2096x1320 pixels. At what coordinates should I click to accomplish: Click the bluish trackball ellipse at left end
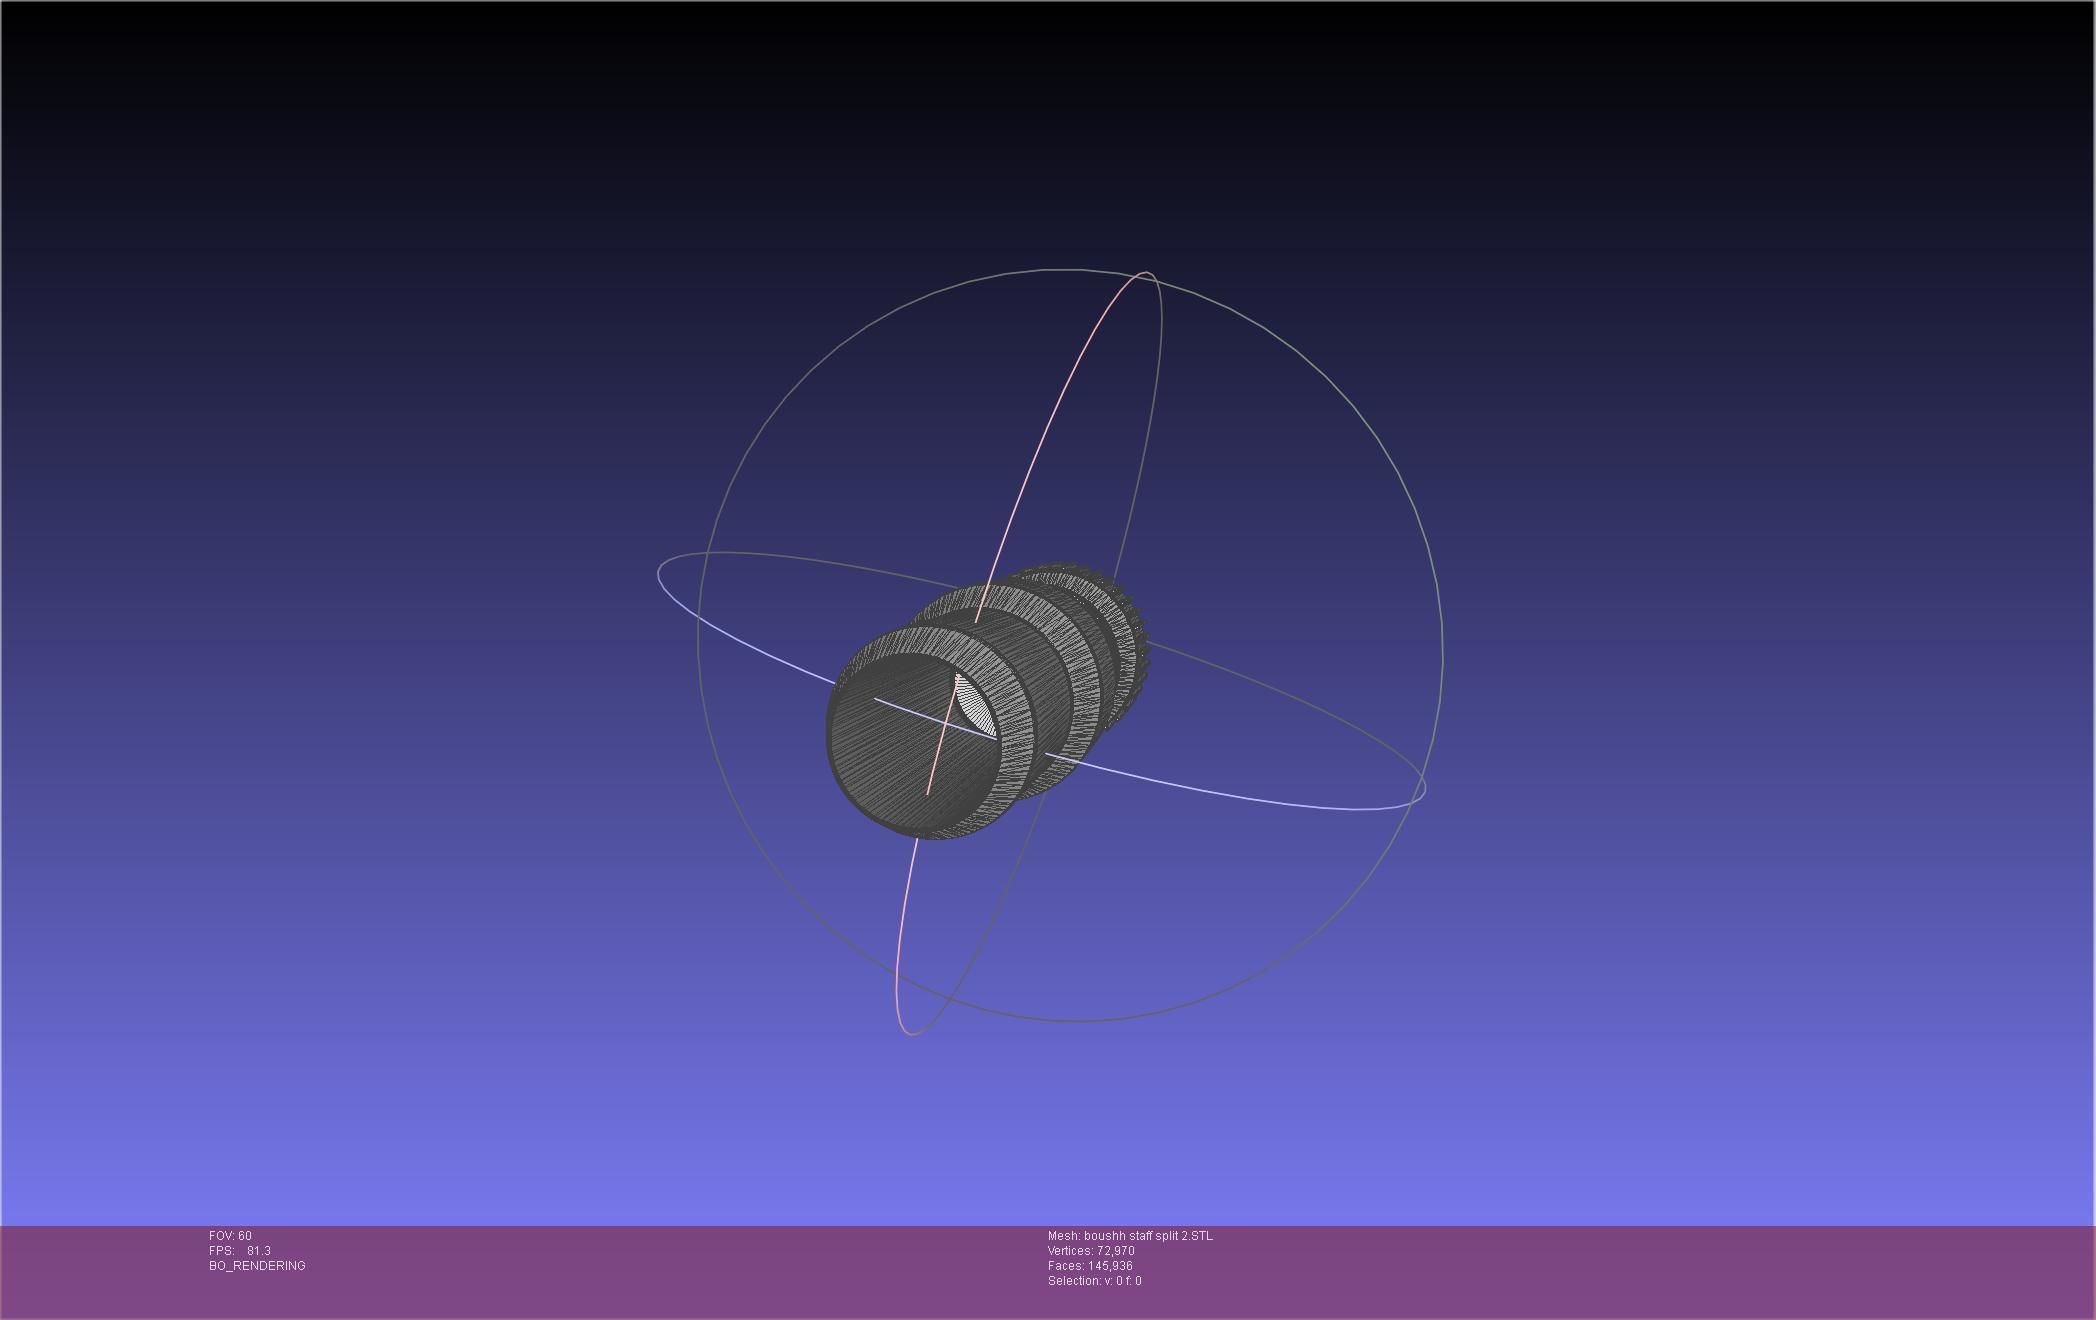click(660, 575)
